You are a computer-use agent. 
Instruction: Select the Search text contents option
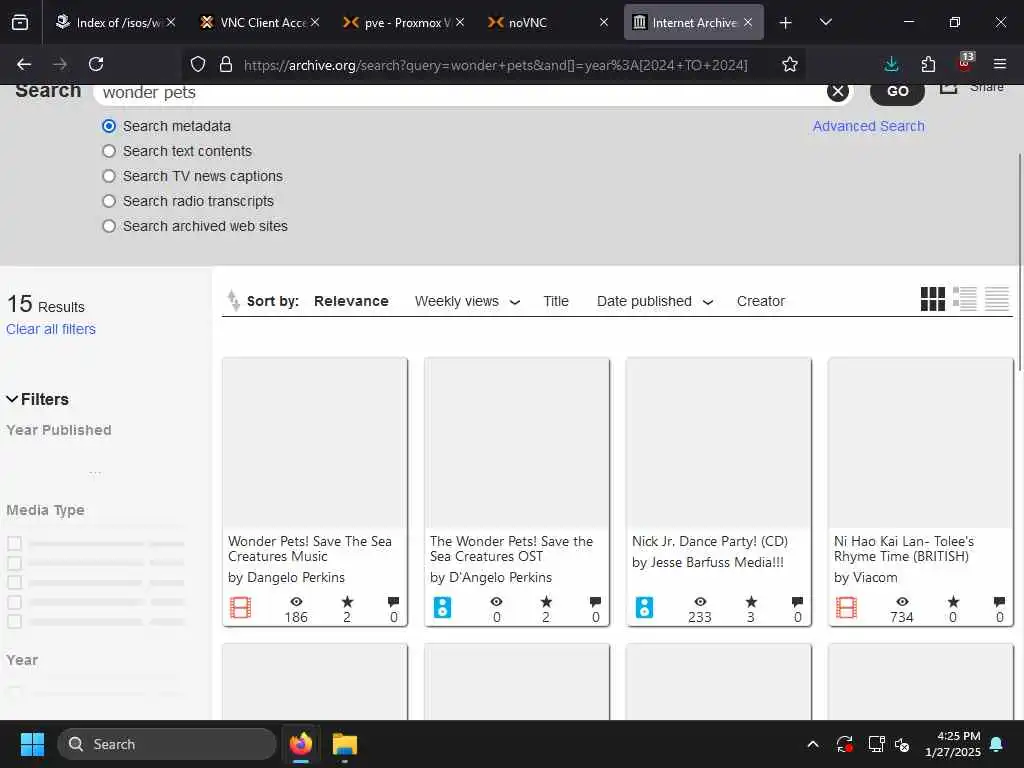[x=109, y=151]
